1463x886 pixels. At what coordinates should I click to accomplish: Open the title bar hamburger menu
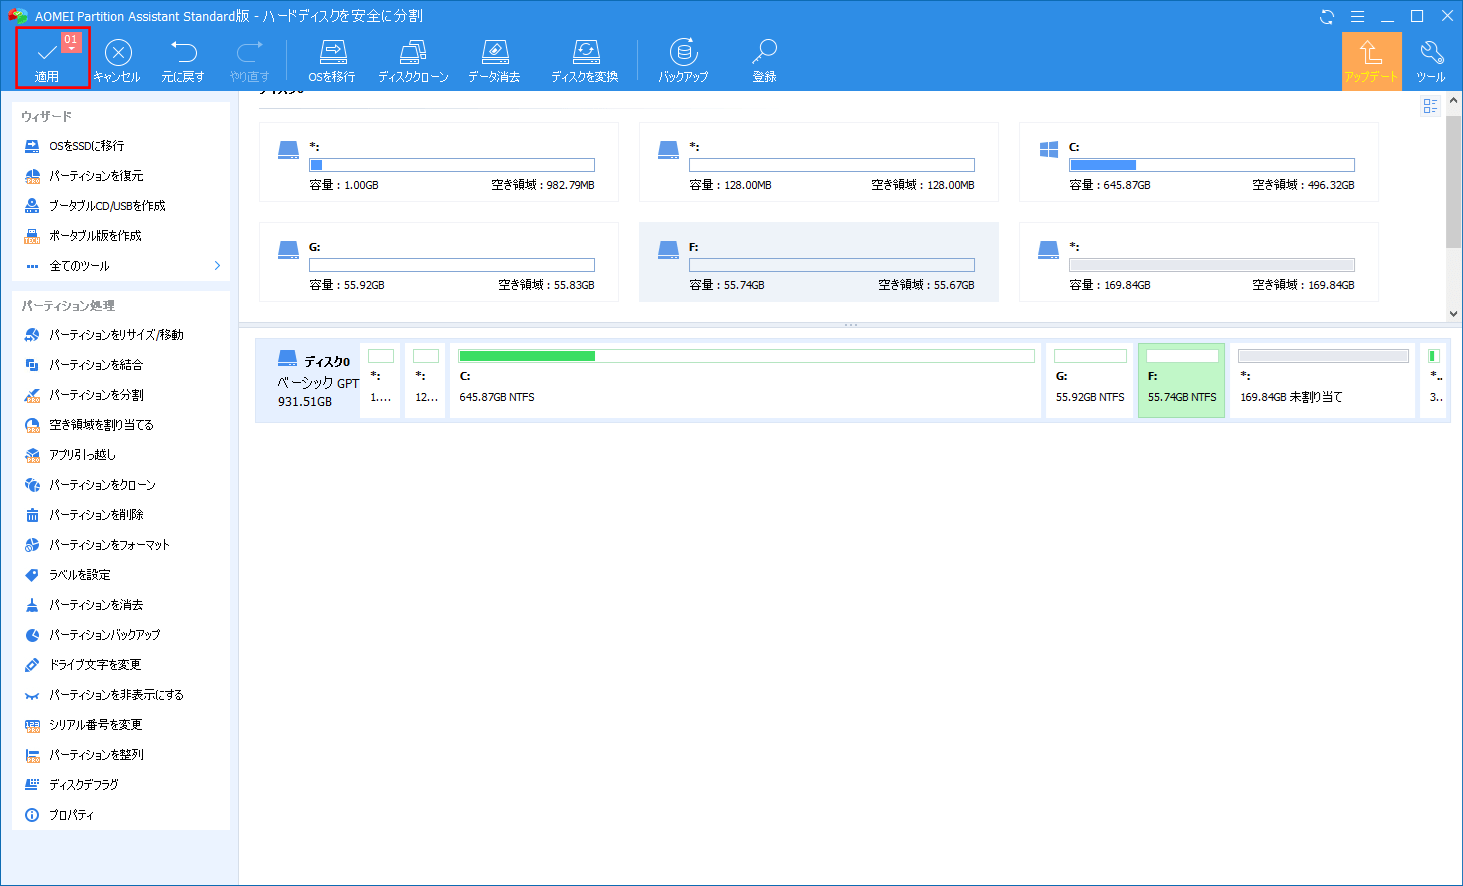tap(1357, 16)
